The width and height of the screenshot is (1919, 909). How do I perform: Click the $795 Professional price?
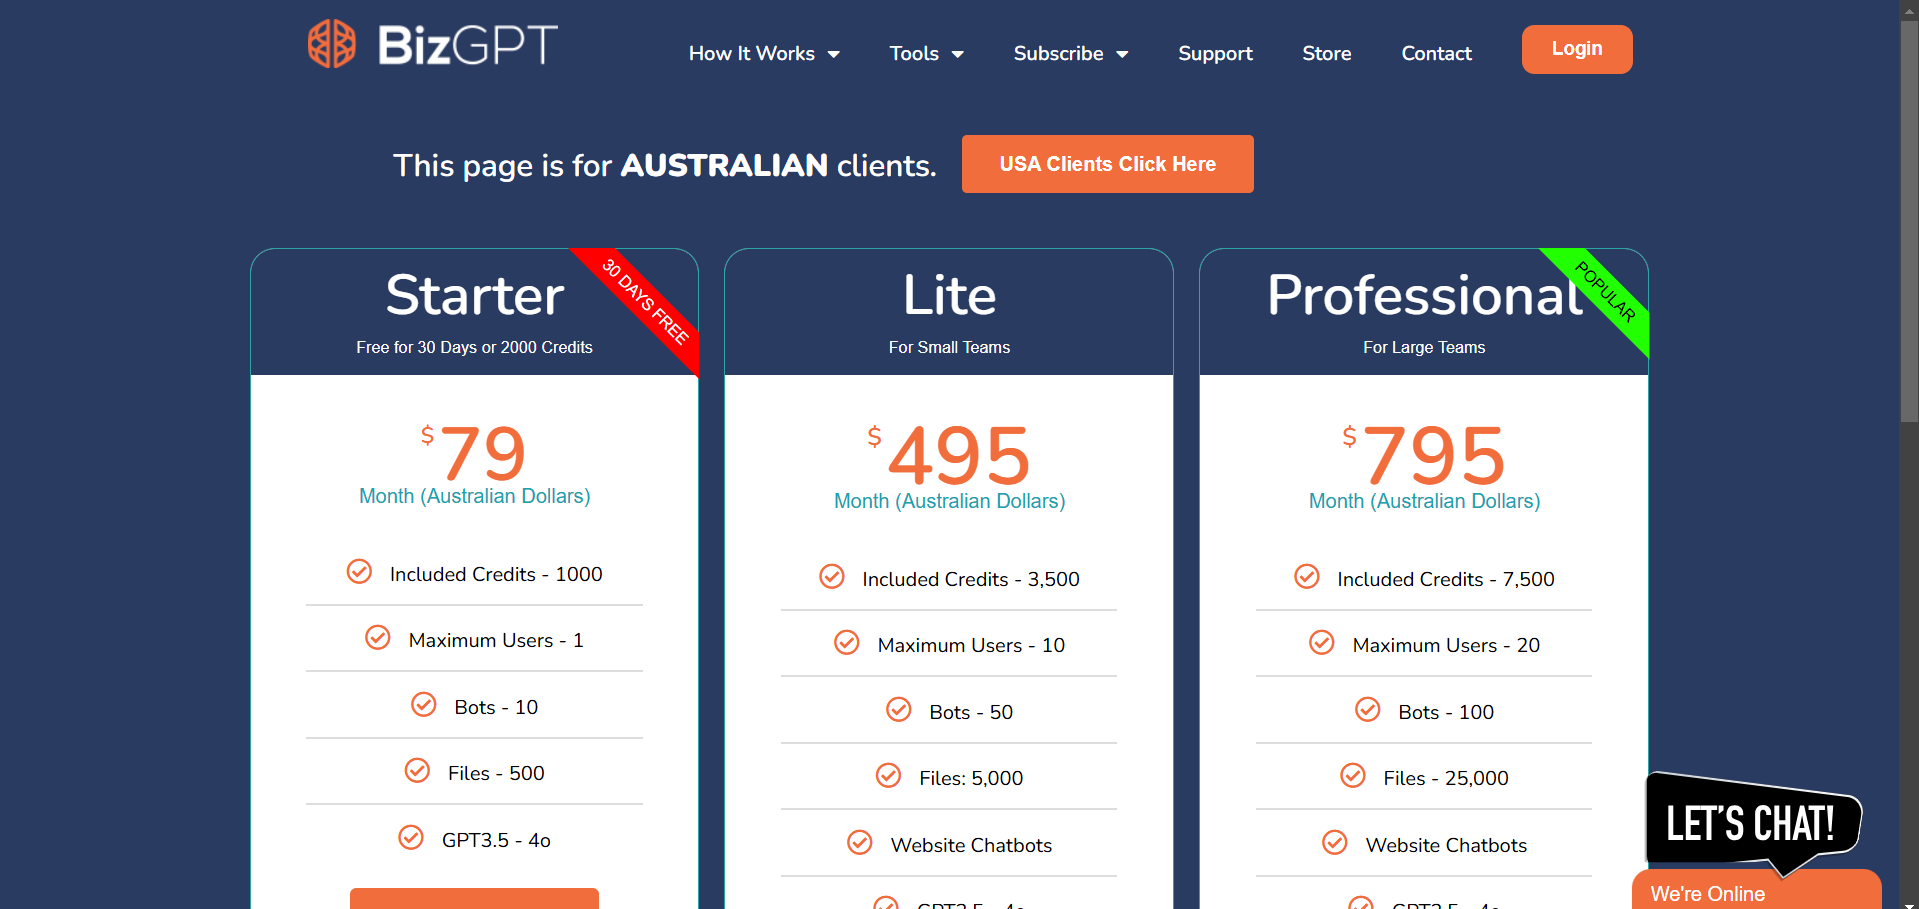(1424, 455)
